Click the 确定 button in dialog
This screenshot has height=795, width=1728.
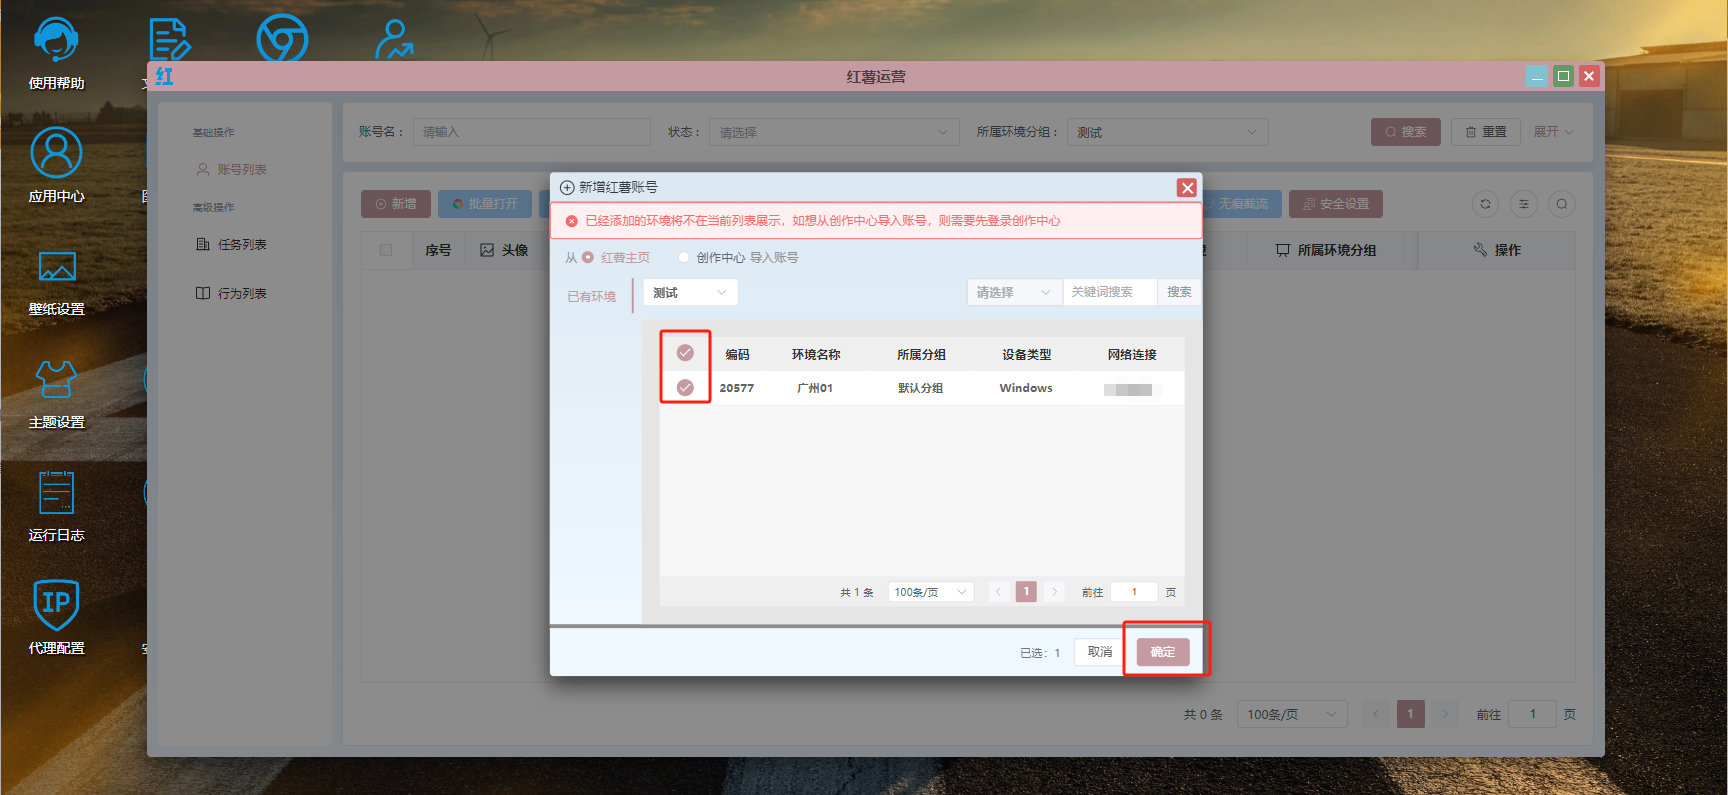click(1162, 652)
